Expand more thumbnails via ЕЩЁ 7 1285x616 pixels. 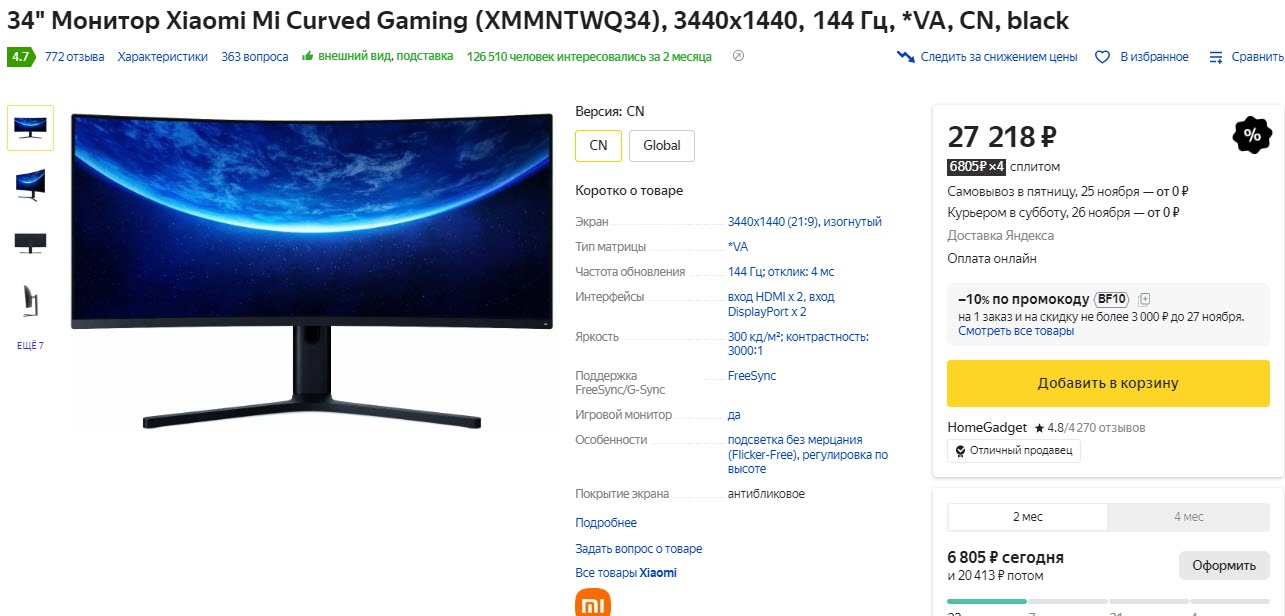[30, 346]
